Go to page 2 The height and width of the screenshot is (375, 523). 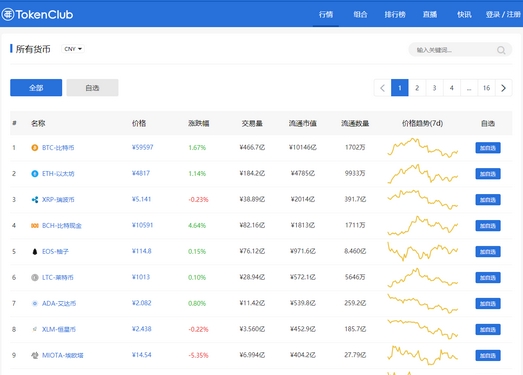coord(417,88)
